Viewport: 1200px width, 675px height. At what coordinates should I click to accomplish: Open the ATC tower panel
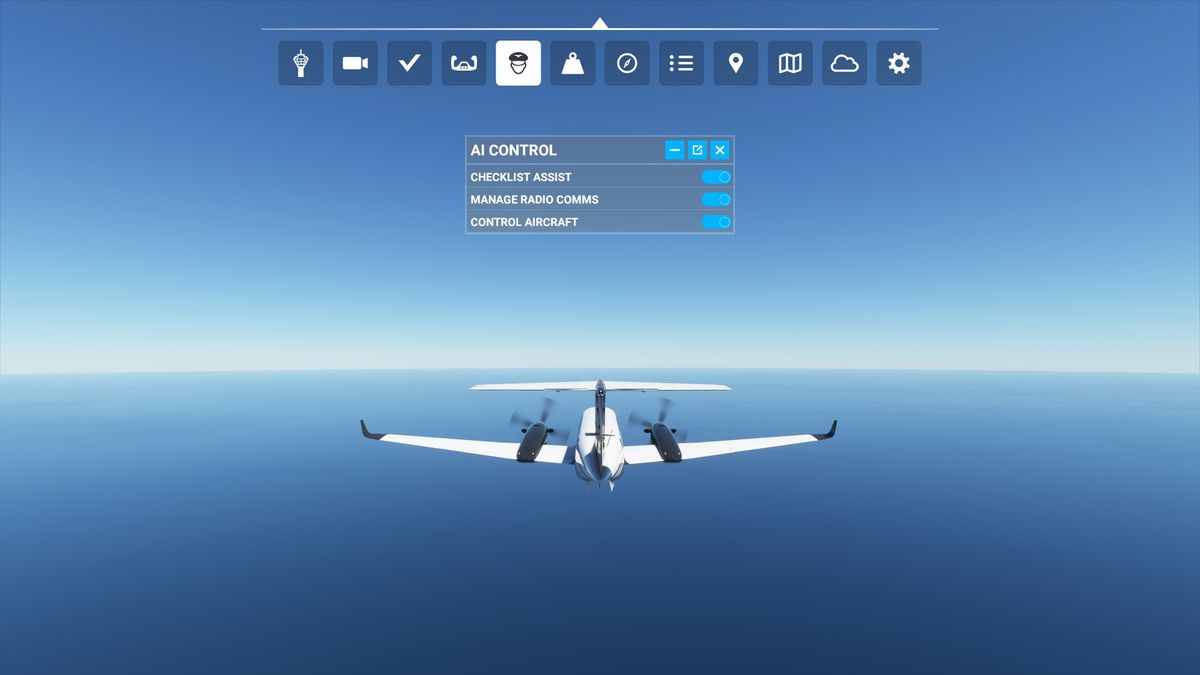[x=300, y=62]
